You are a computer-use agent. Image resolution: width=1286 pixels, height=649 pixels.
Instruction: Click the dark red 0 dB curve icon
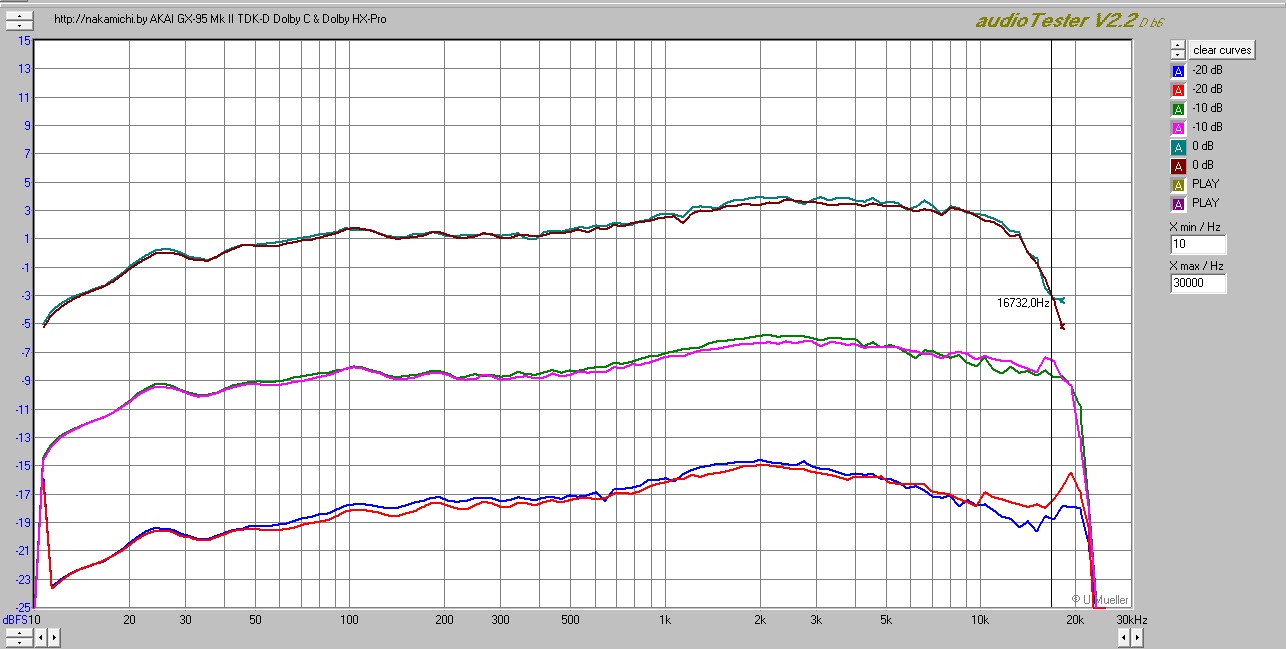[x=1177, y=166]
